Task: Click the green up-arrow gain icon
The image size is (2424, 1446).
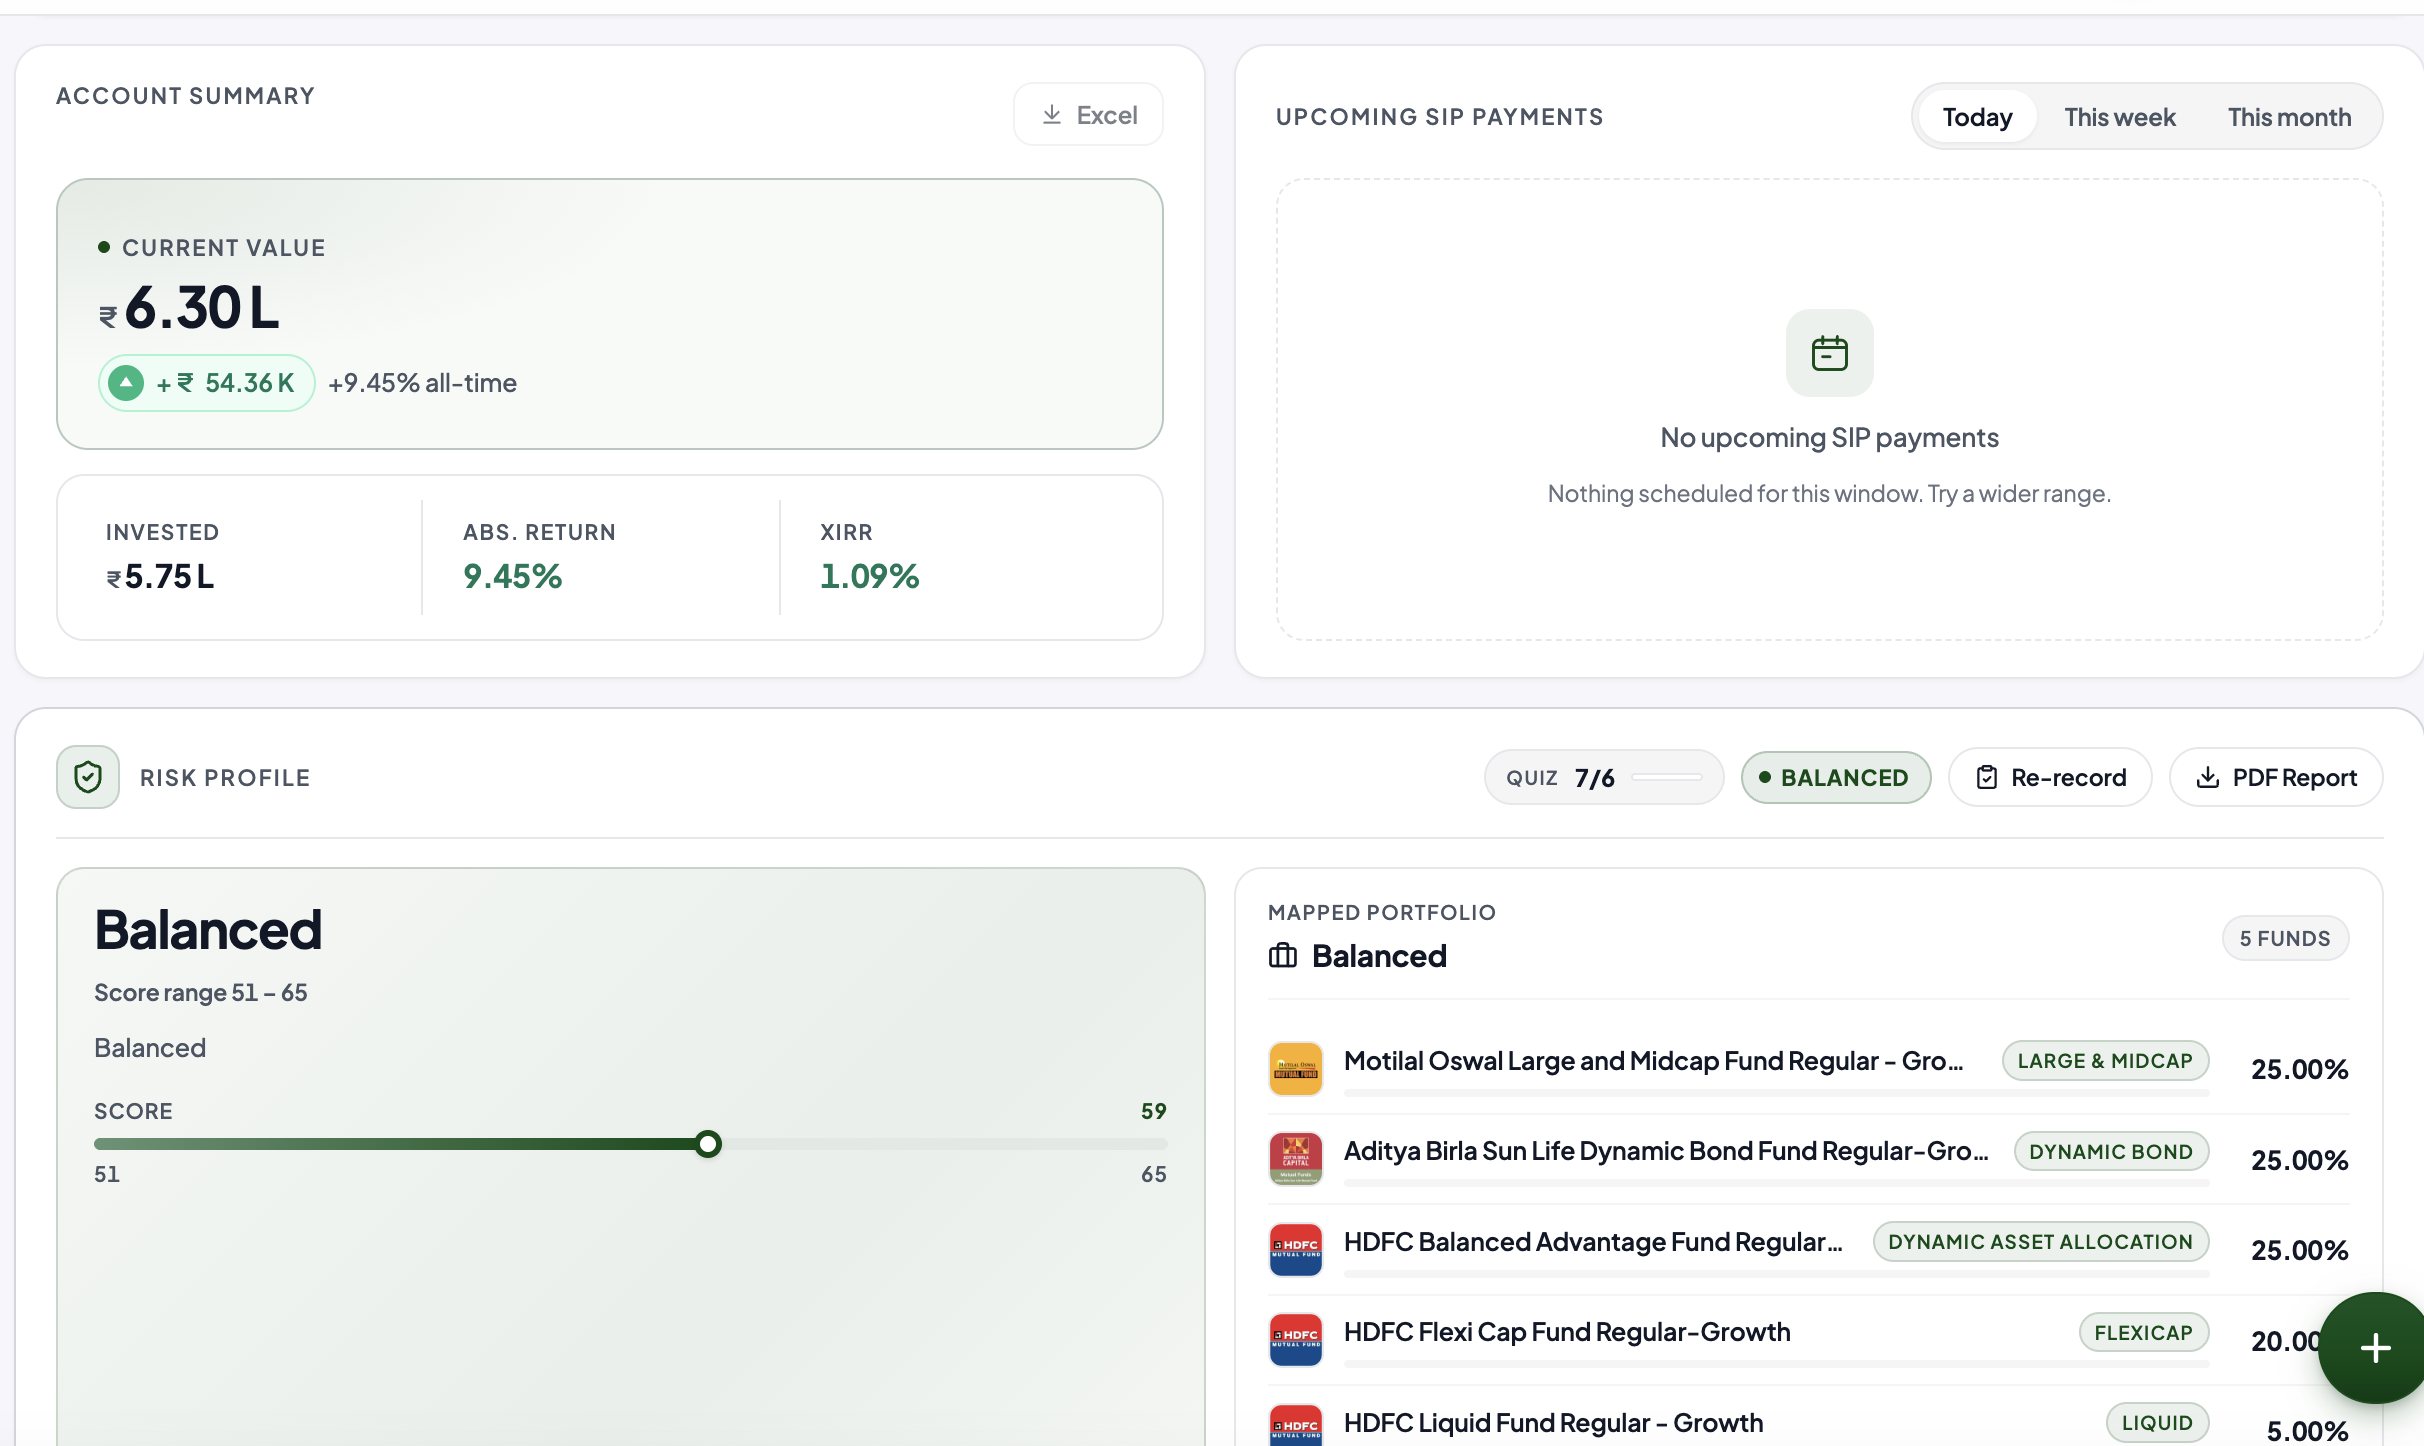Action: pos(126,383)
